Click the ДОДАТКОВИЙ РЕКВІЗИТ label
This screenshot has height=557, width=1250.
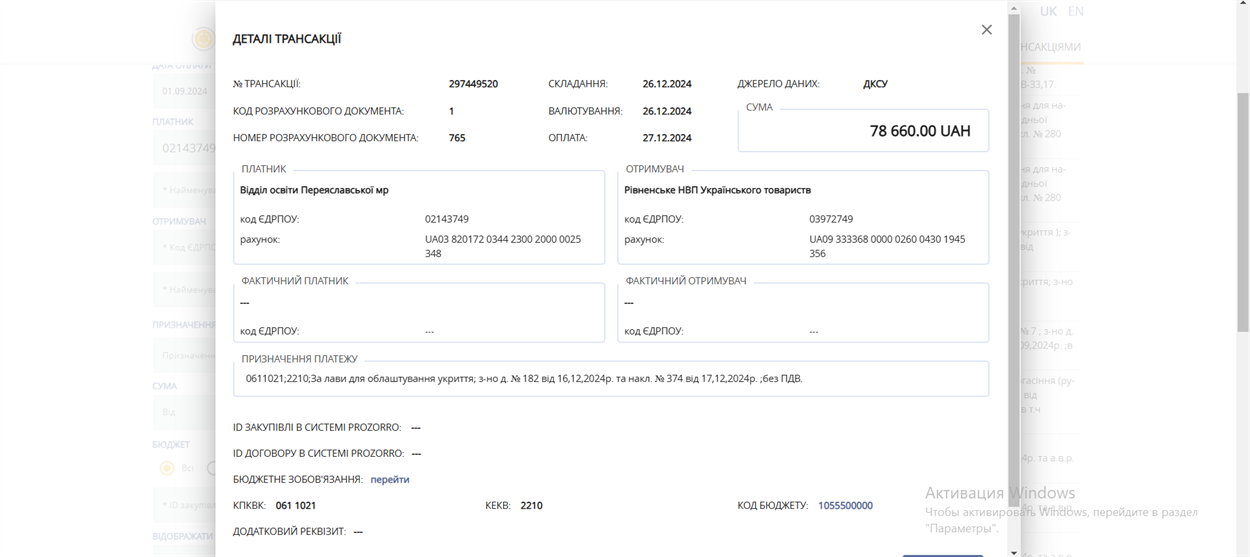click(289, 532)
